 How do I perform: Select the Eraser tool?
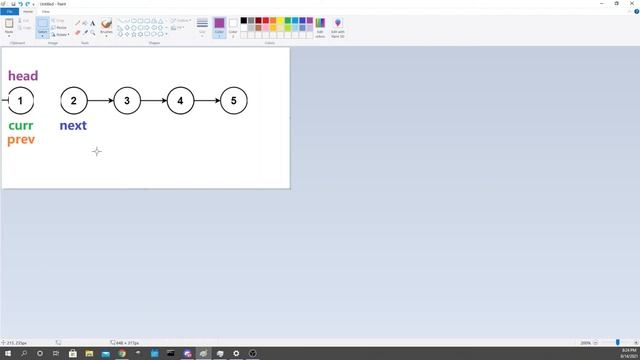pyautogui.click(x=78, y=32)
